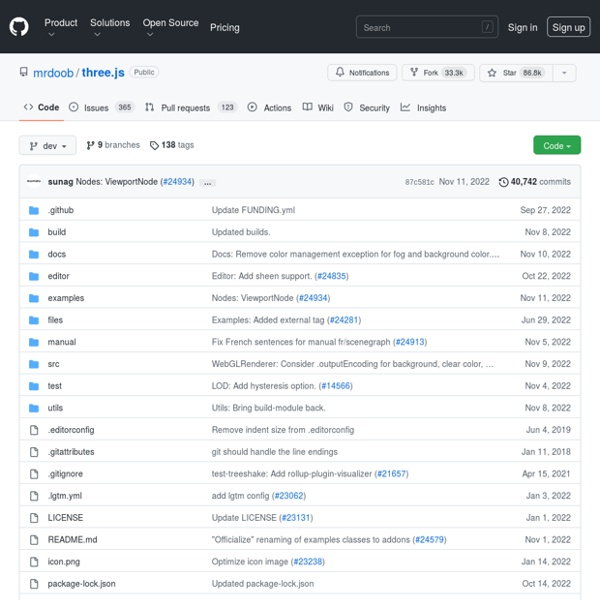Click the tag icon next to 138 tags
The height and width of the screenshot is (600, 600).
[x=154, y=145]
